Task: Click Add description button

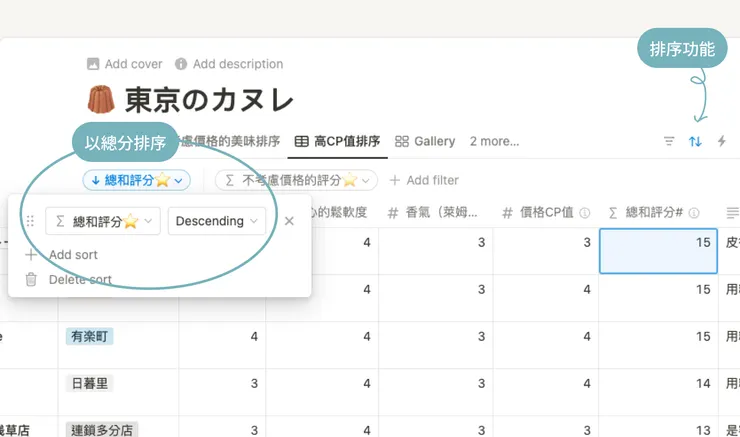Action: [x=229, y=64]
